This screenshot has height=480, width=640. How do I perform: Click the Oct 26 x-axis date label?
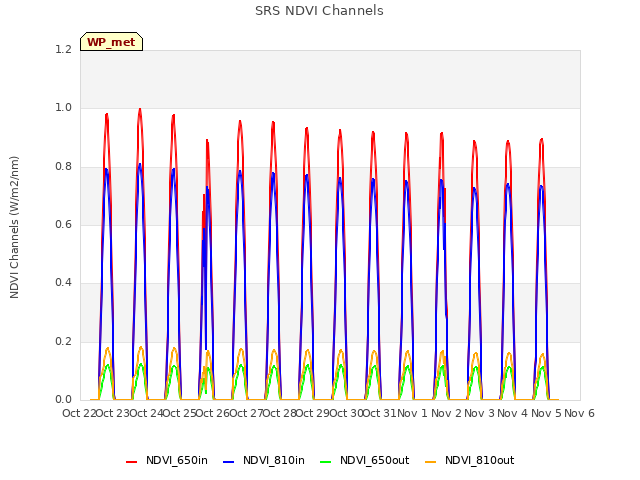(x=213, y=413)
